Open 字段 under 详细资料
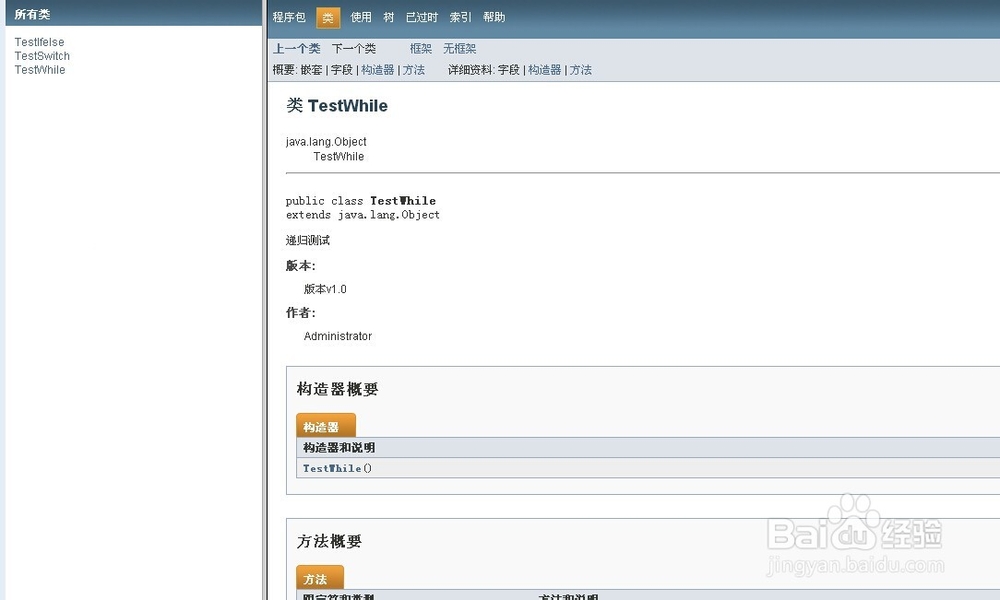The width and height of the screenshot is (1000, 600). [x=508, y=70]
